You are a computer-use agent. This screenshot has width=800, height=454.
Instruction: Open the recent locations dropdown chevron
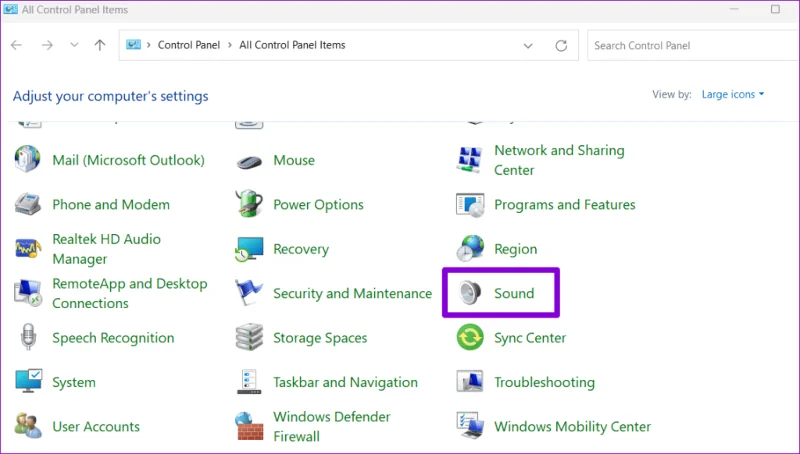[74, 45]
